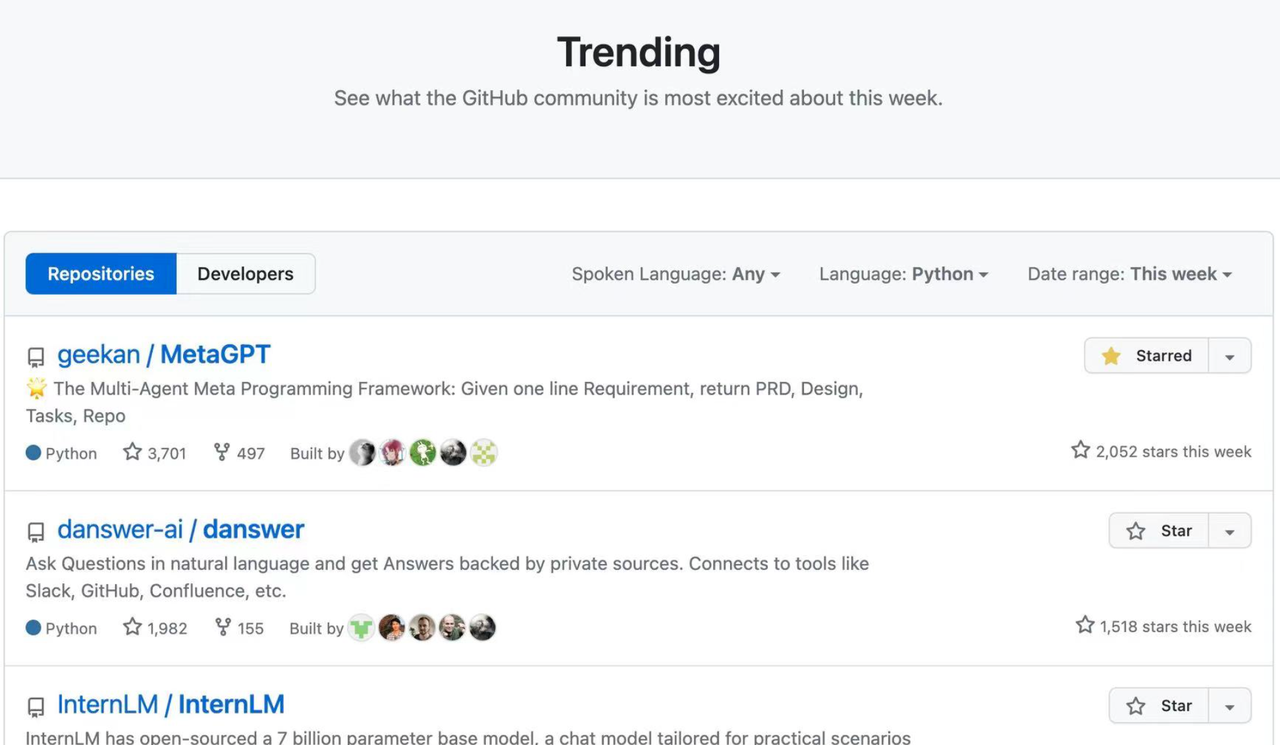This screenshot has width=1280, height=745.
Task: Star the danswer-ai/danswer repository
Action: point(1159,531)
